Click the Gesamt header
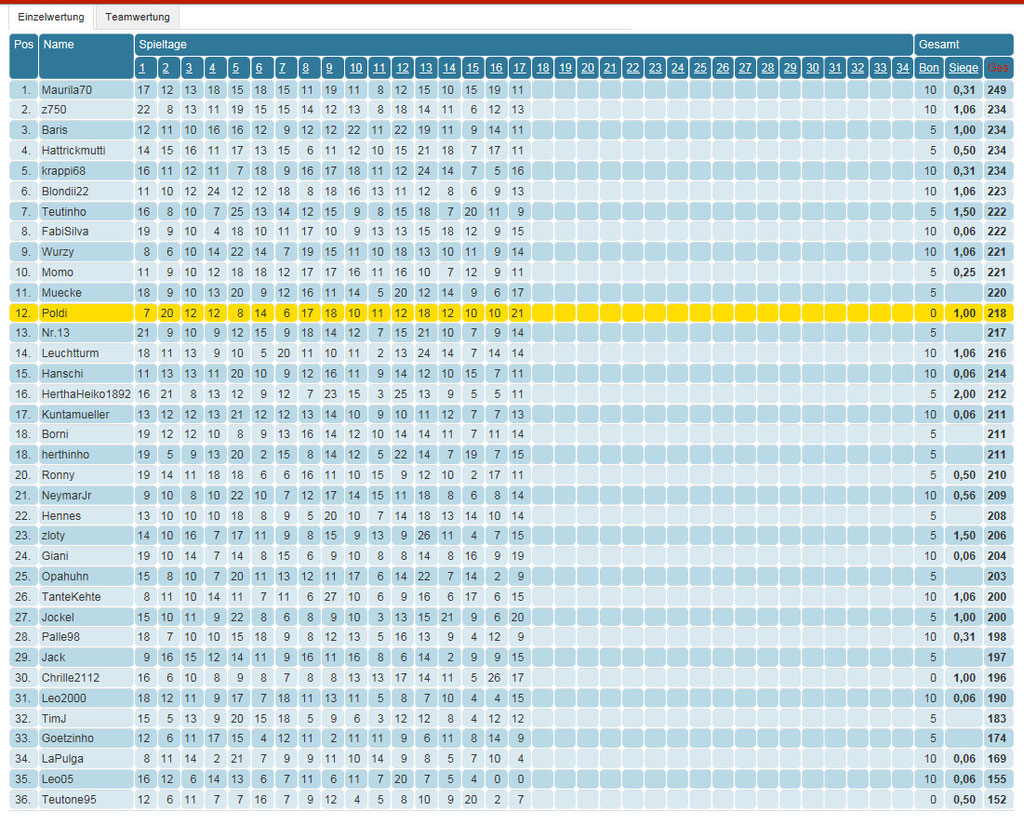 coord(963,44)
